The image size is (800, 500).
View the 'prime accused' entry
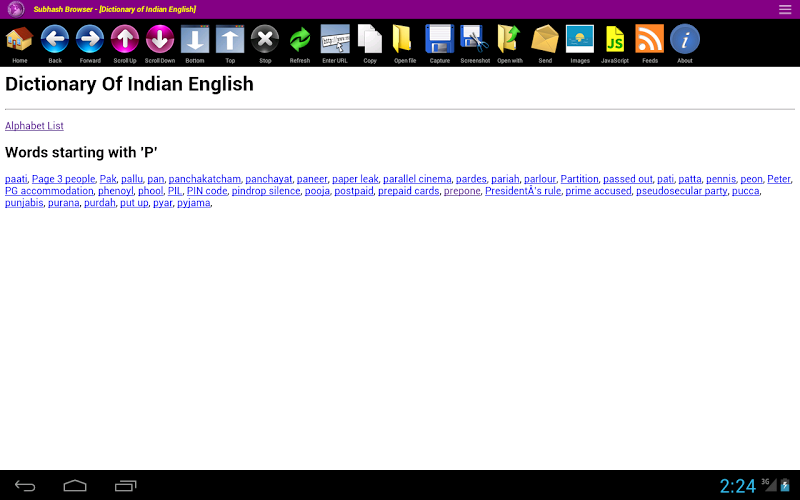click(598, 191)
